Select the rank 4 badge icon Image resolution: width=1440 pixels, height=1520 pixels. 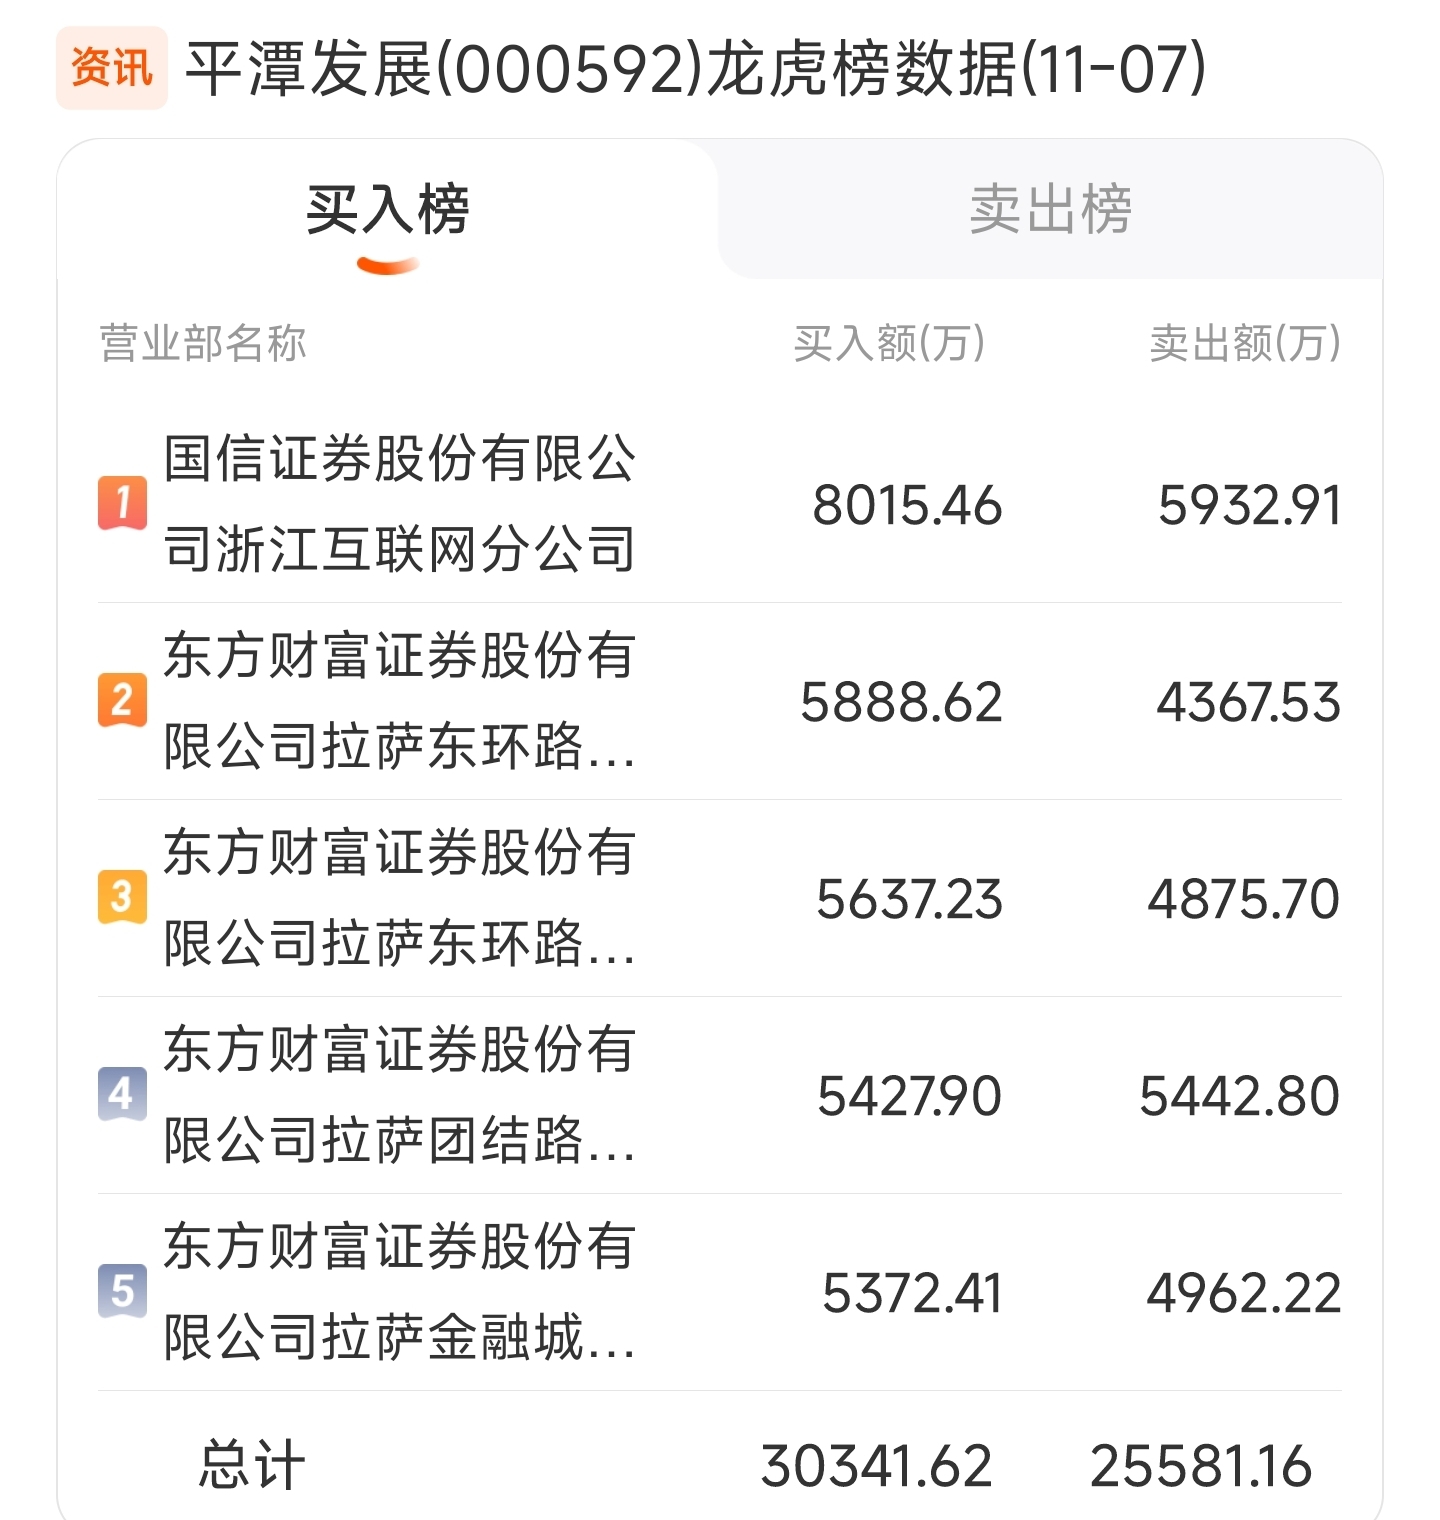click(x=122, y=1094)
